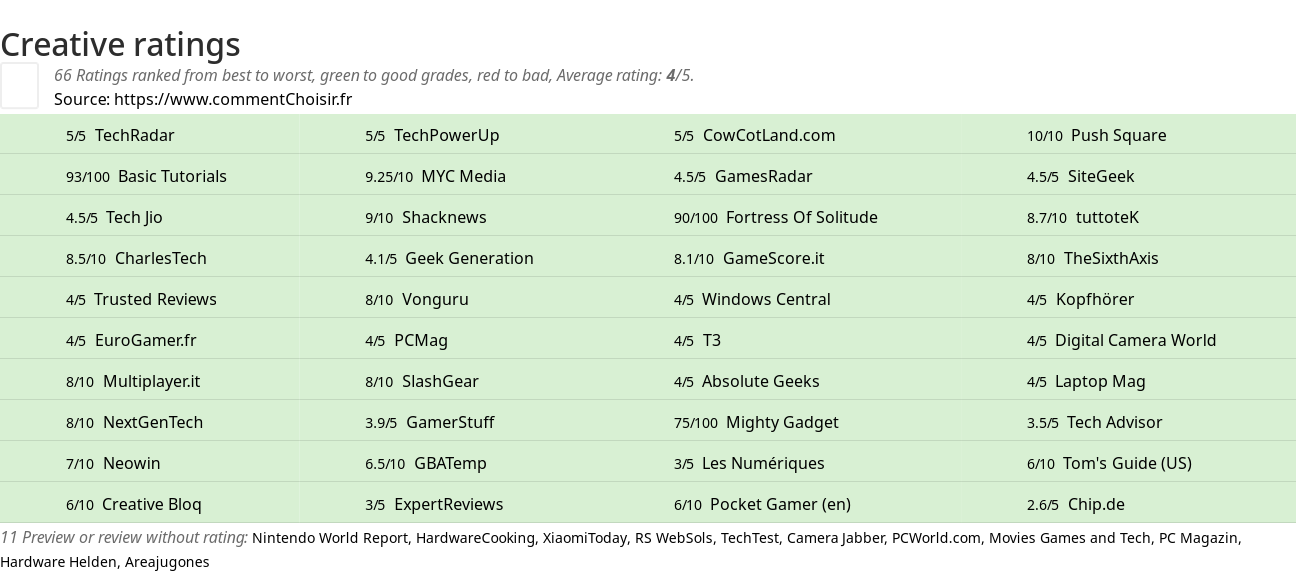Open the Tom's Guide (US) review
This screenshot has height=572, width=1296.
1127,463
